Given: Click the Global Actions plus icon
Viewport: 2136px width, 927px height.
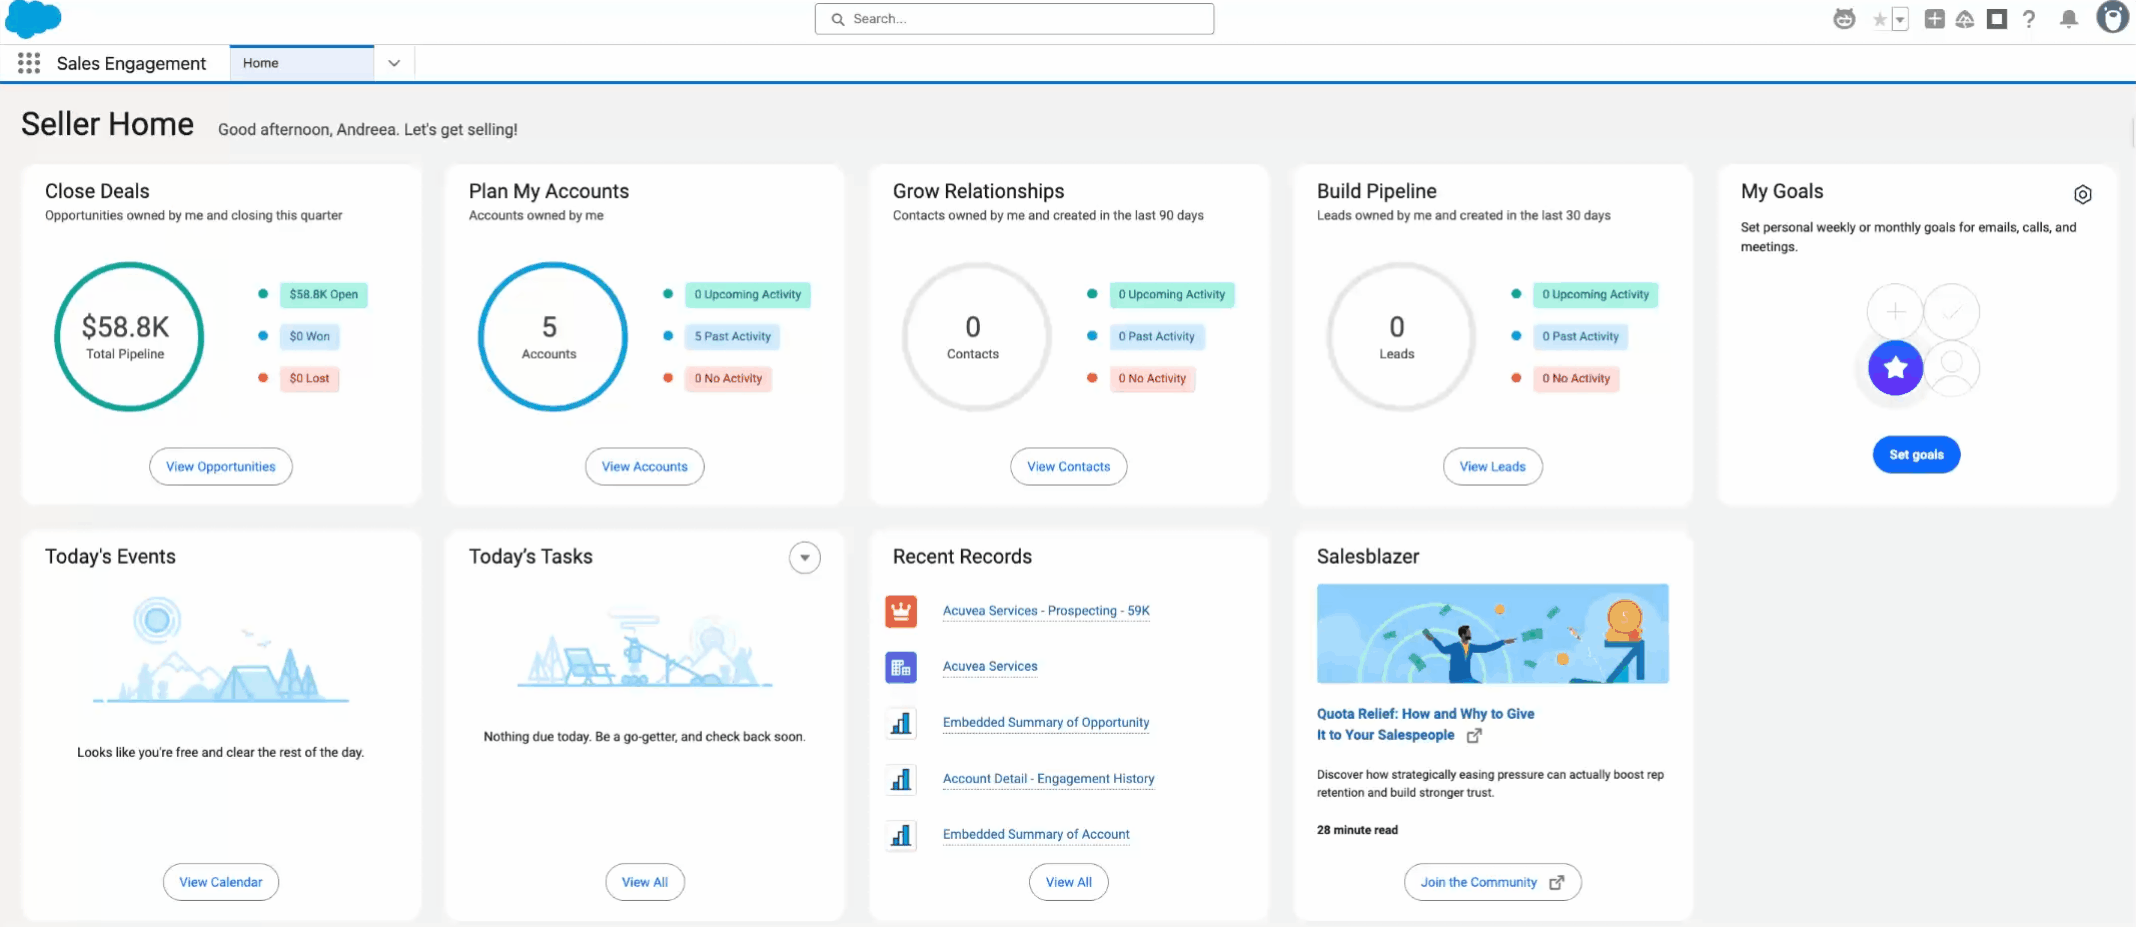Looking at the screenshot, I should pos(1935,19).
